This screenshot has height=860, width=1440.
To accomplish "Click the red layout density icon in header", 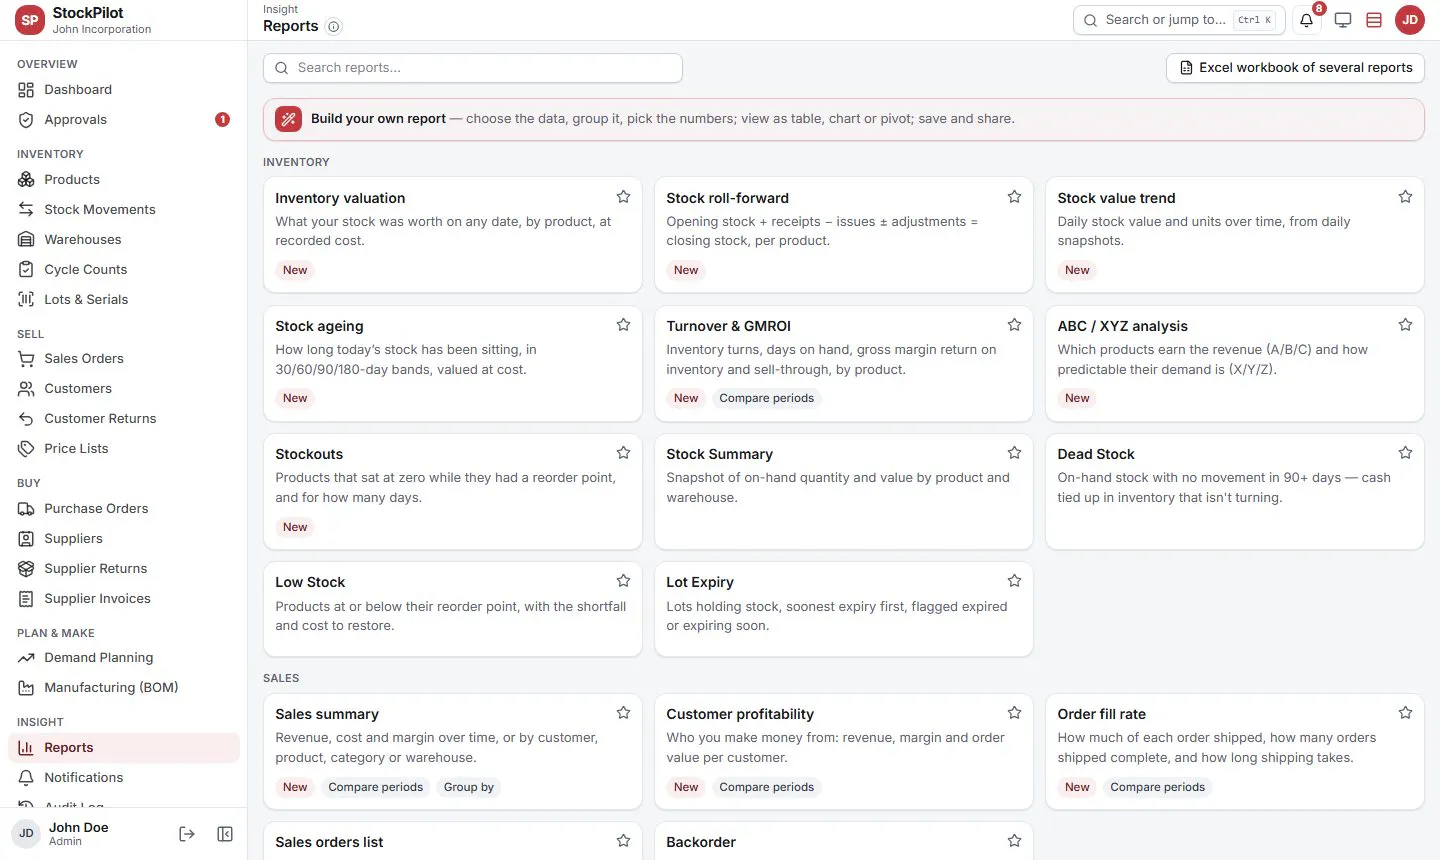I will pyautogui.click(x=1374, y=20).
